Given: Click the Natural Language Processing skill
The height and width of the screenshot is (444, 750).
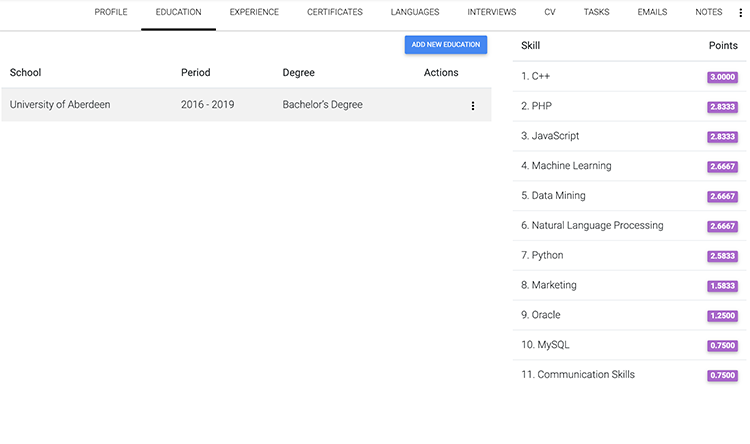Looking at the screenshot, I should 597,226.
